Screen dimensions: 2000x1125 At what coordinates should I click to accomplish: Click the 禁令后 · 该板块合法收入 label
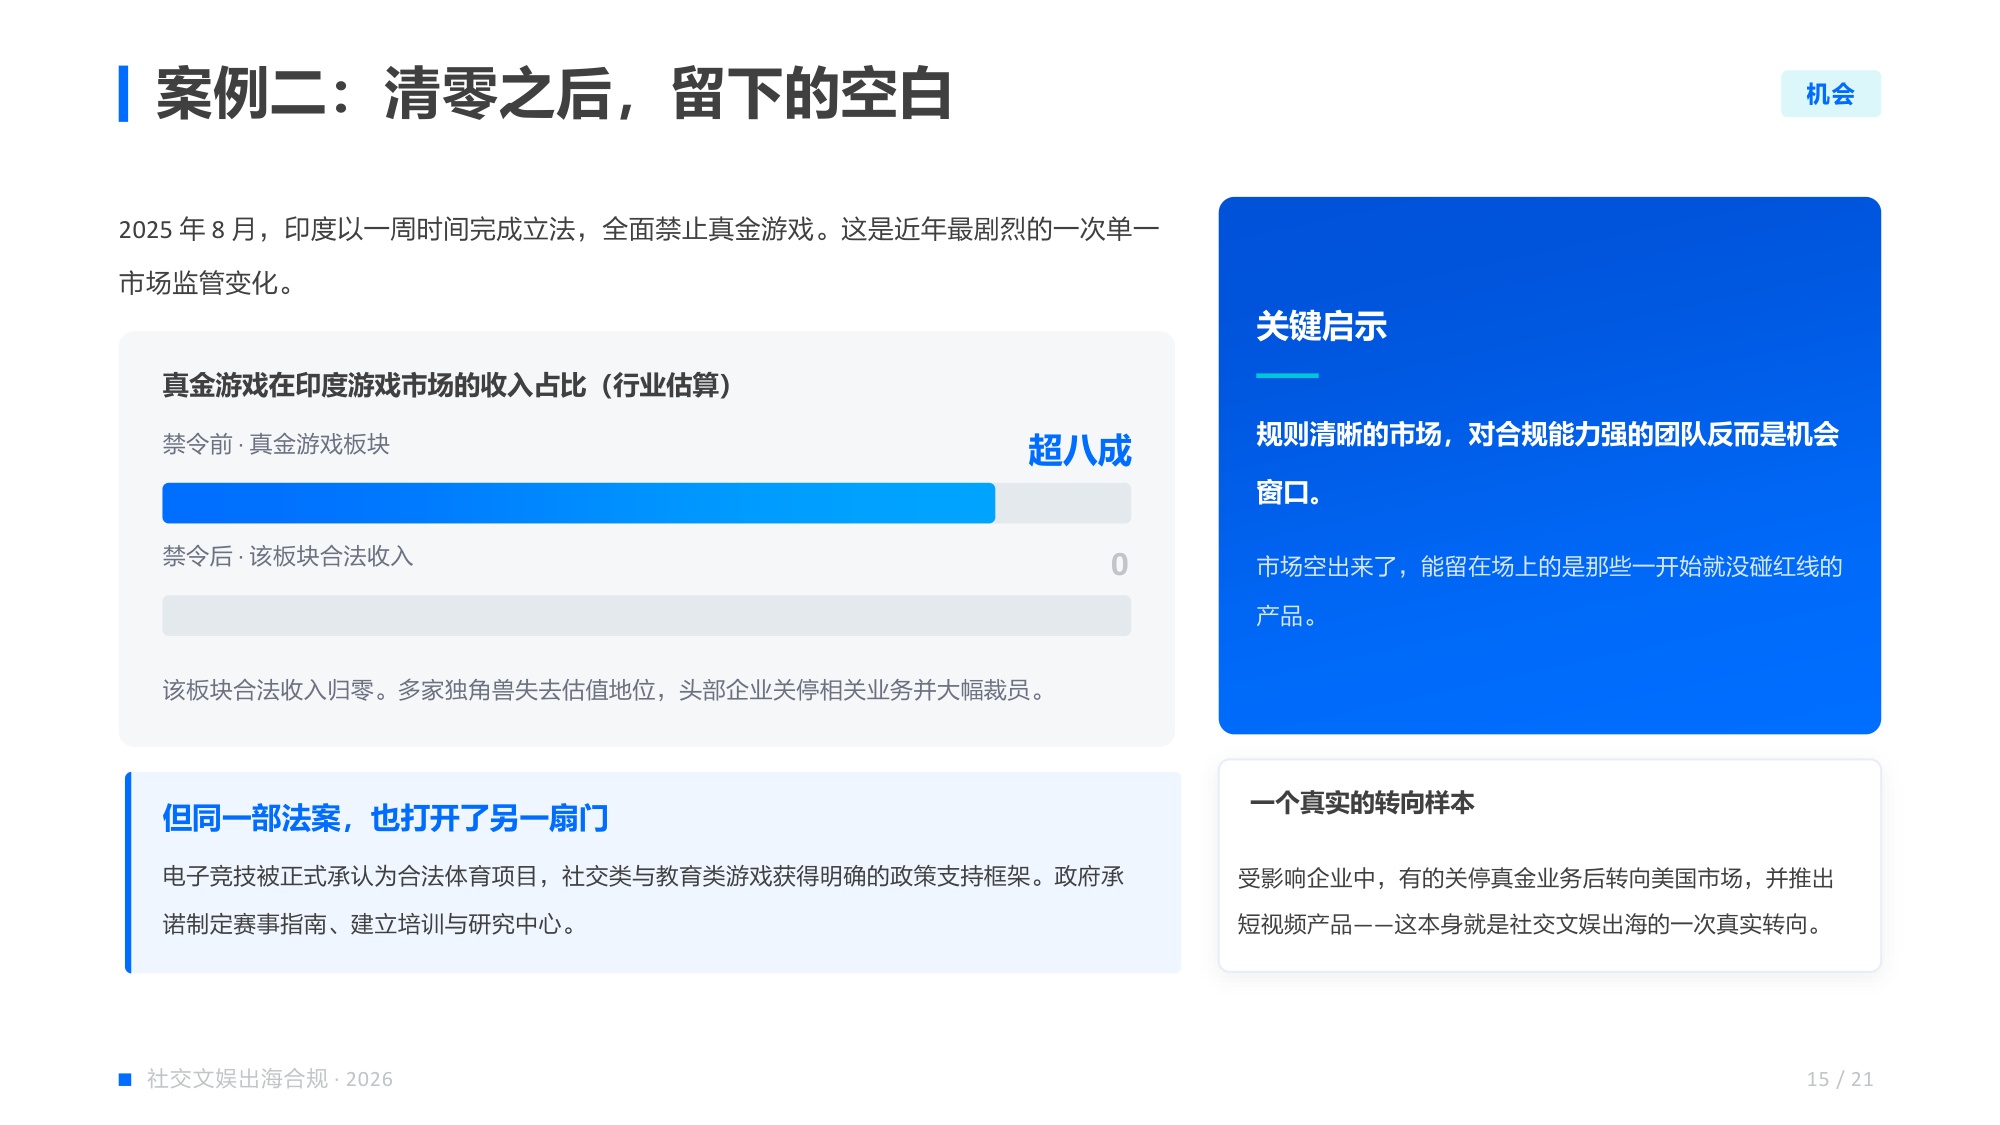pos(288,556)
